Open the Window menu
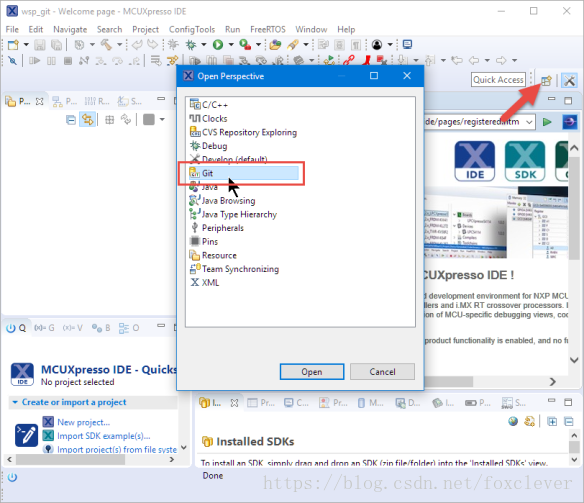The width and height of the screenshot is (584, 503). click(x=311, y=29)
